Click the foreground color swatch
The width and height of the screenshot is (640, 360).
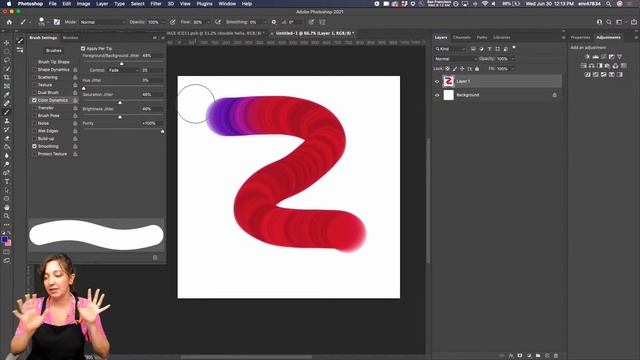click(x=4, y=240)
